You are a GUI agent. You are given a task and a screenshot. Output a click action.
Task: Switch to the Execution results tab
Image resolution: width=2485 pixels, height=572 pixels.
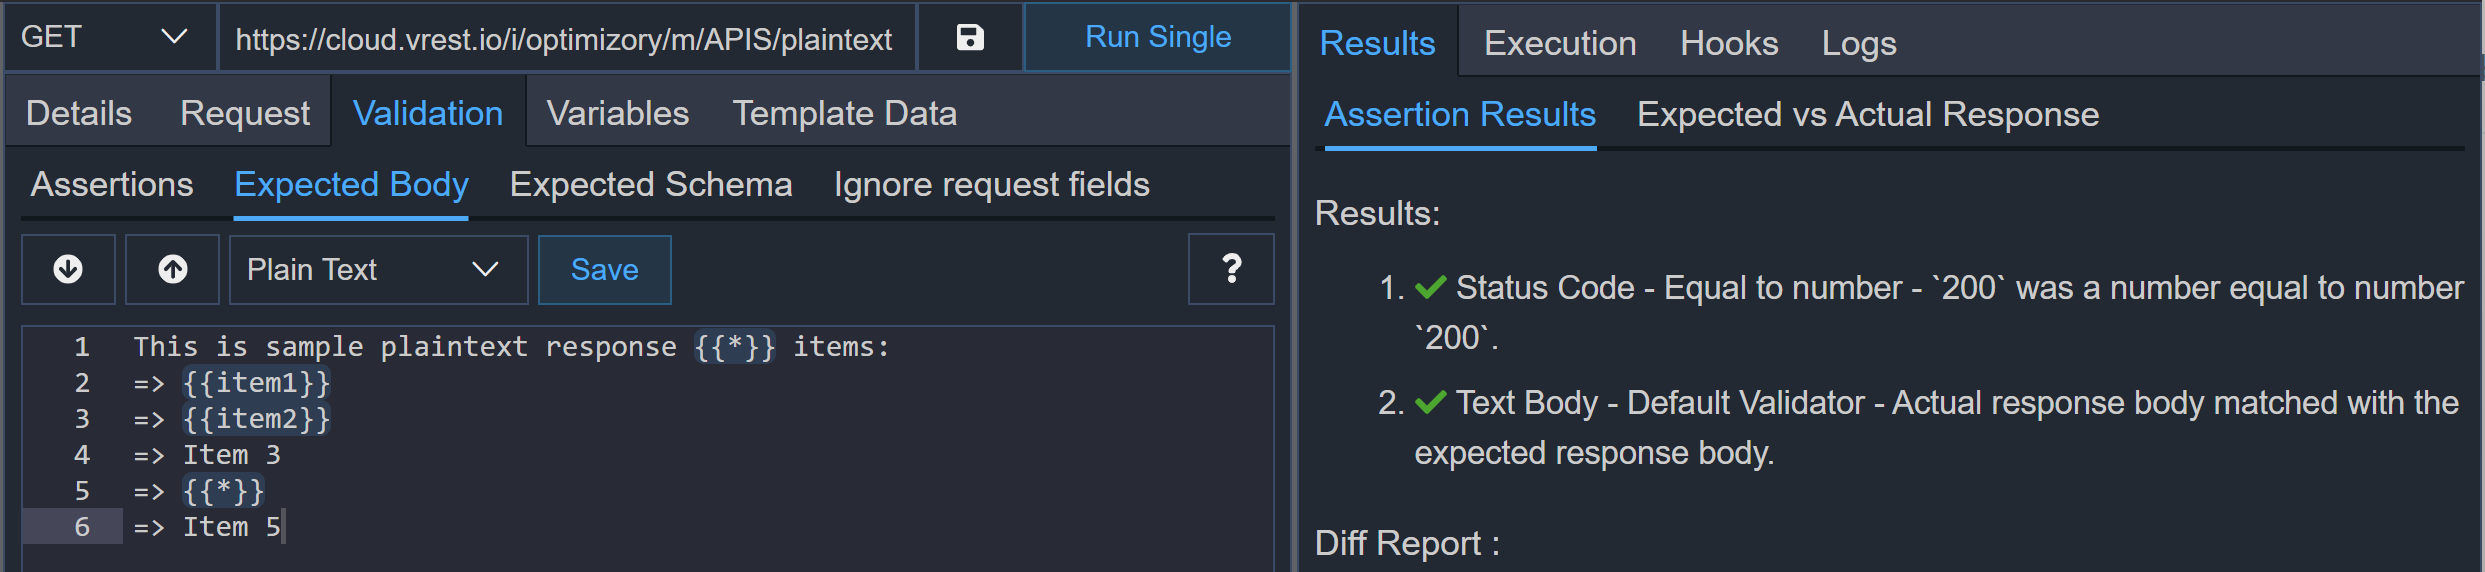tap(1559, 43)
